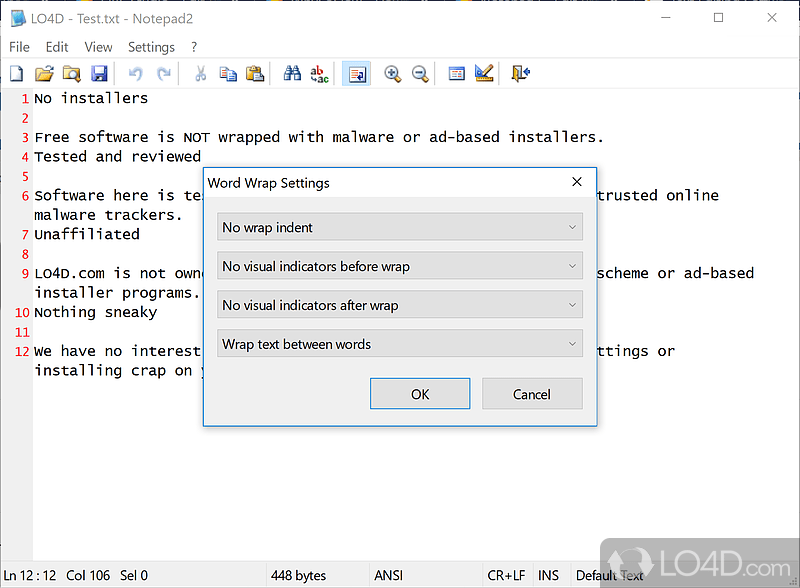Open the View menu
The height and width of the screenshot is (588, 800).
point(98,47)
